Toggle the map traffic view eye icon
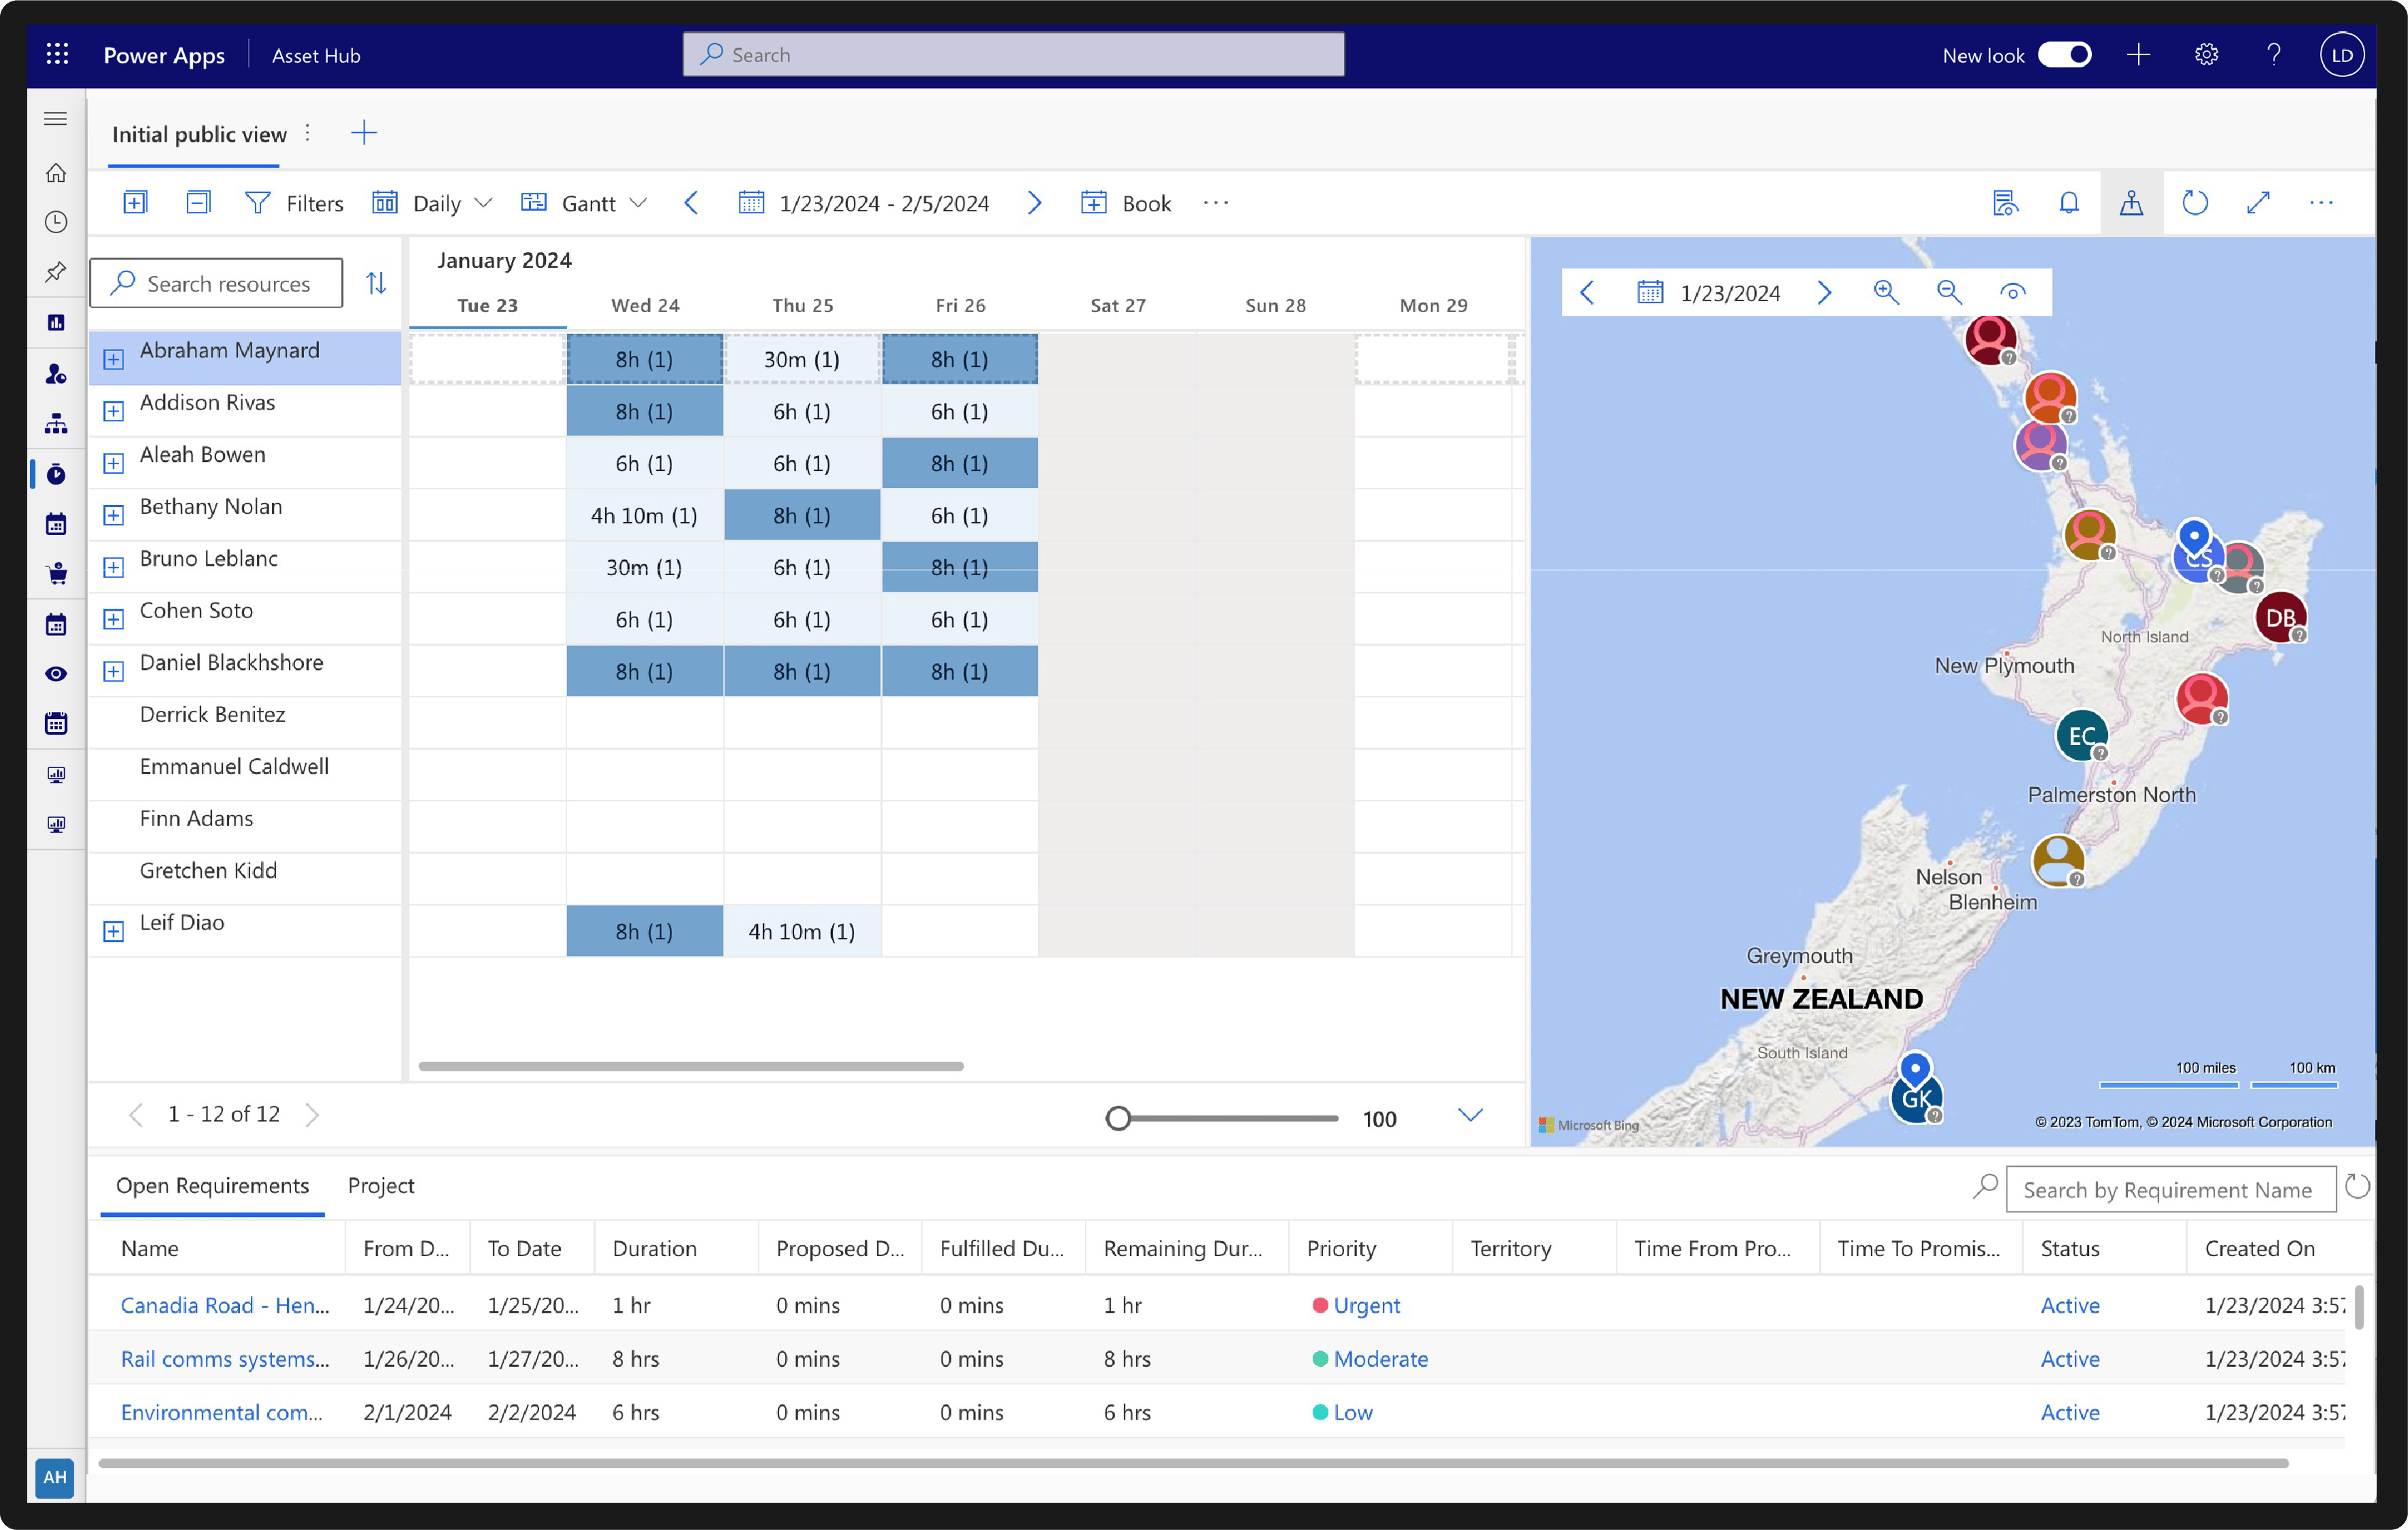This screenshot has height=1530, width=2408. [2013, 292]
